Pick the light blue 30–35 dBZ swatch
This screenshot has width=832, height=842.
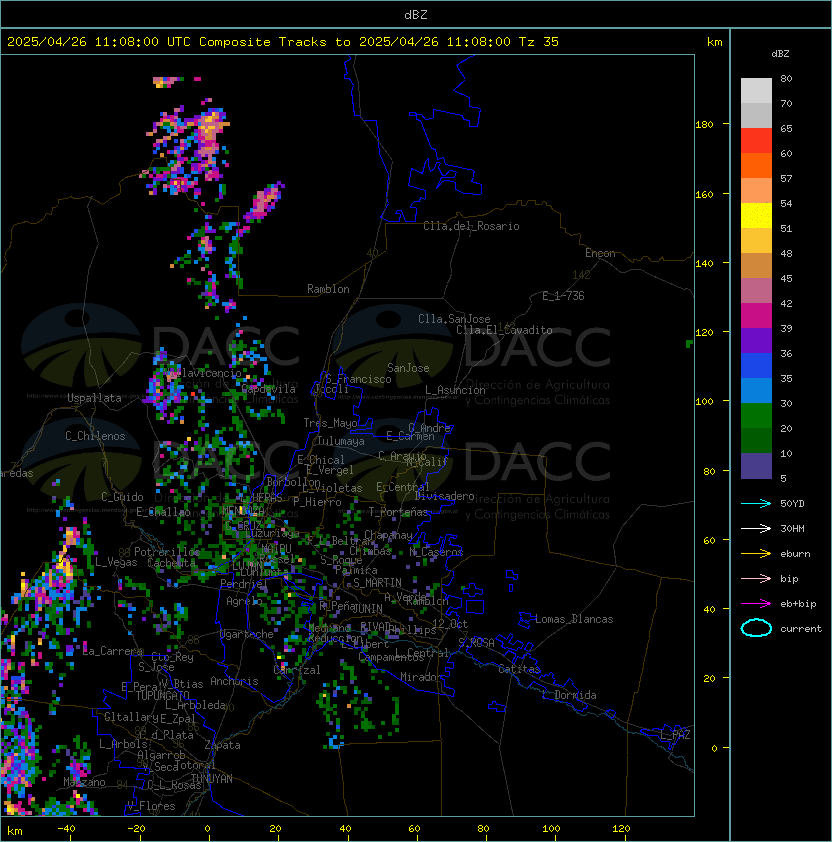tap(756, 391)
